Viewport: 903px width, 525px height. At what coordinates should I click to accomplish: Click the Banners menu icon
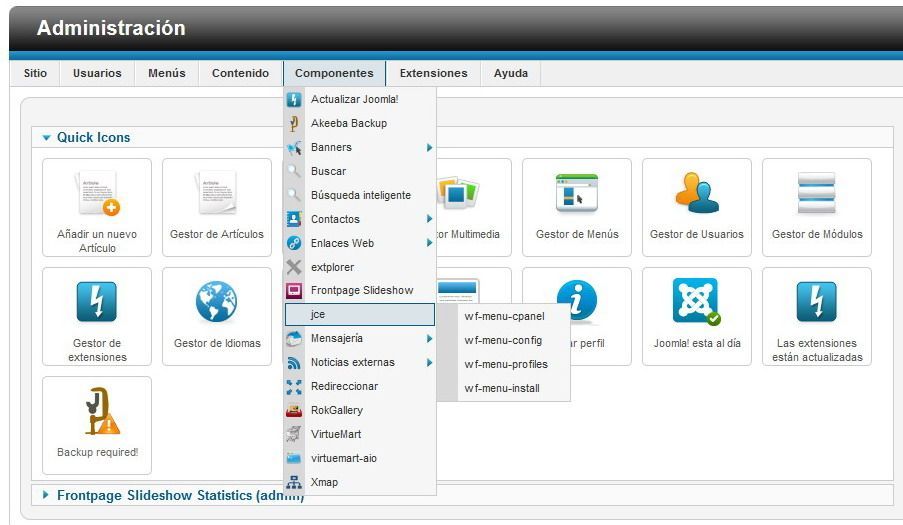point(294,147)
